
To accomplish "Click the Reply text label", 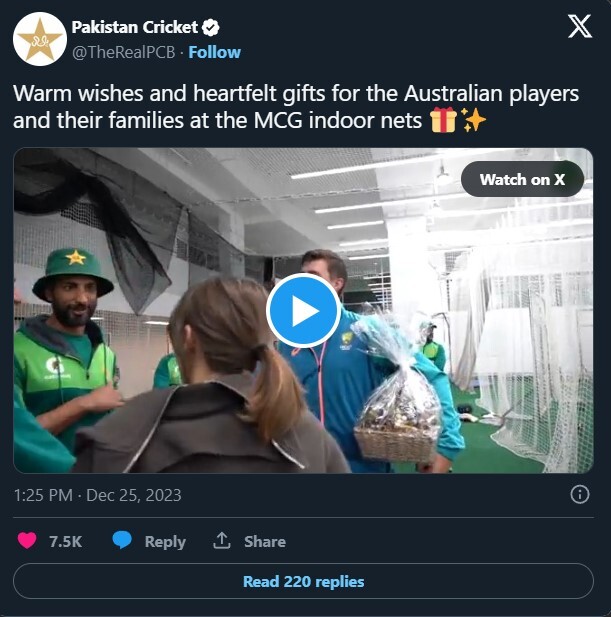I will pyautogui.click(x=165, y=542).
